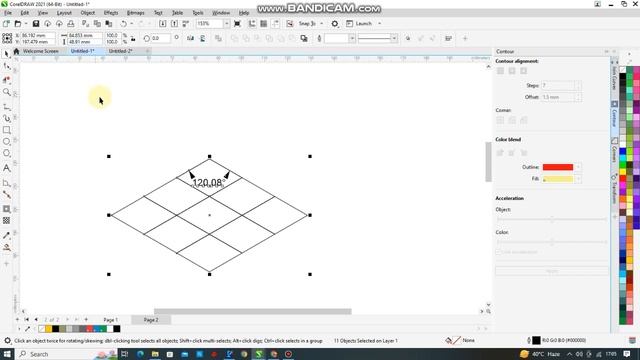The width and height of the screenshot is (640, 360).
Task: Click the yellow Fill color swatch
Action: [x=558, y=179]
